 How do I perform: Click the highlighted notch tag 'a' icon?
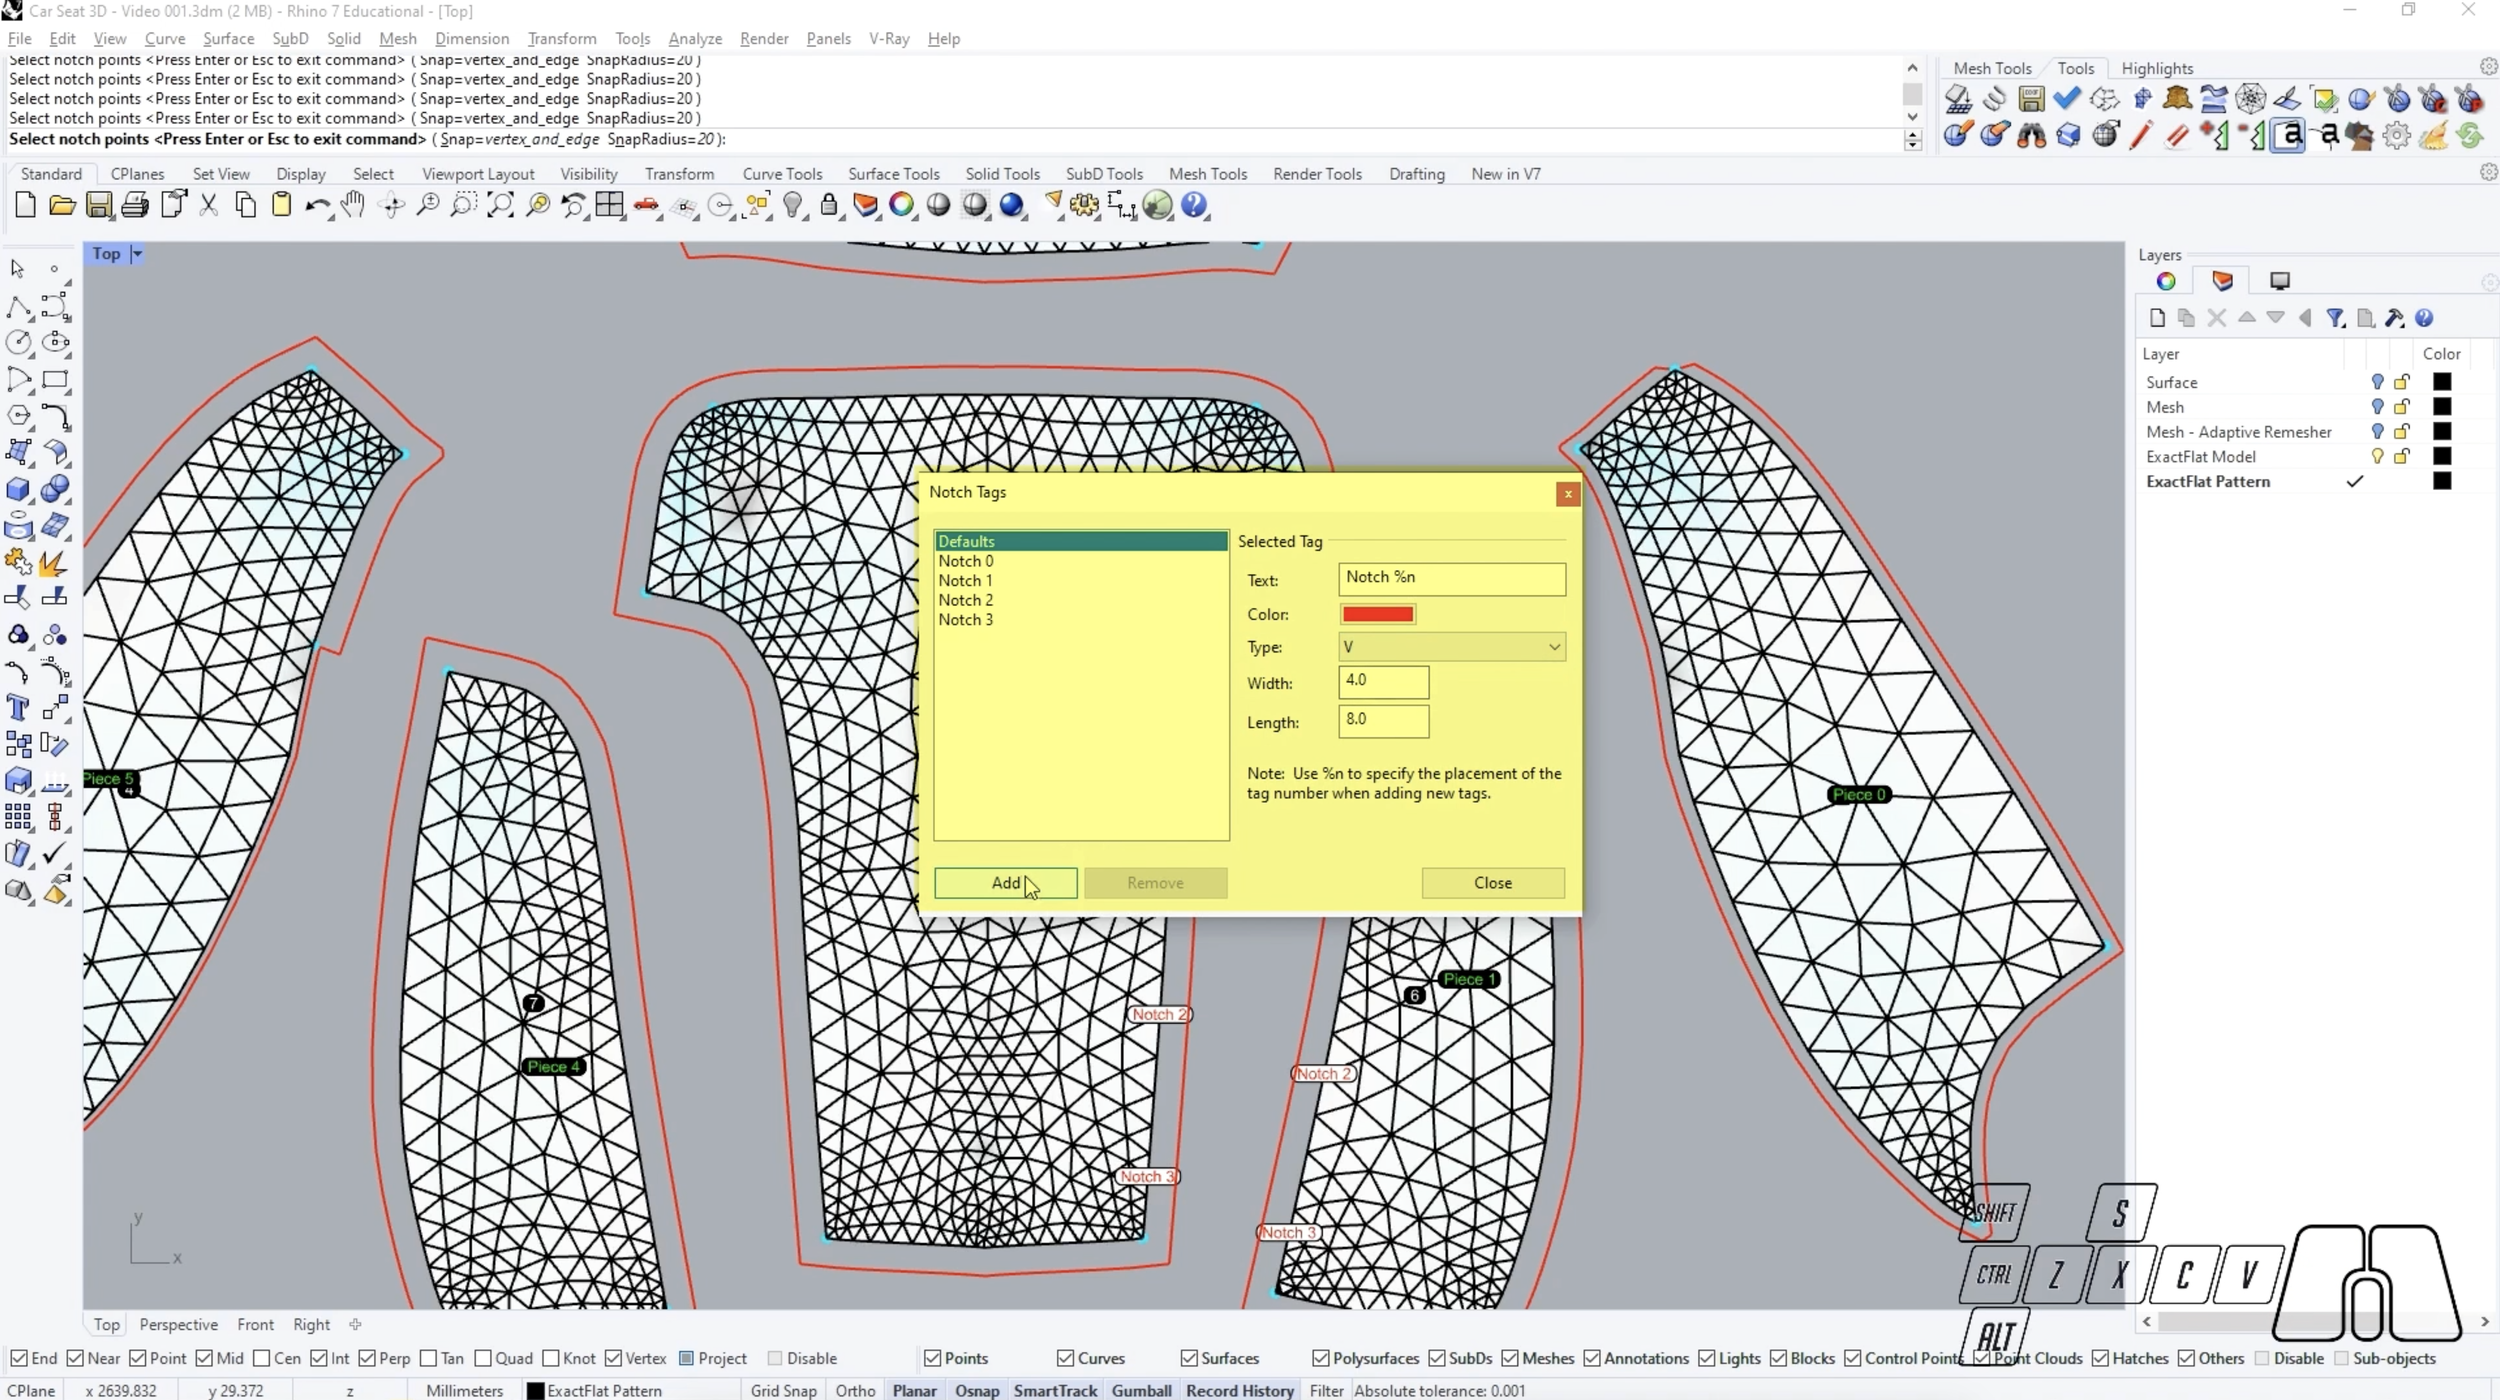click(2288, 135)
